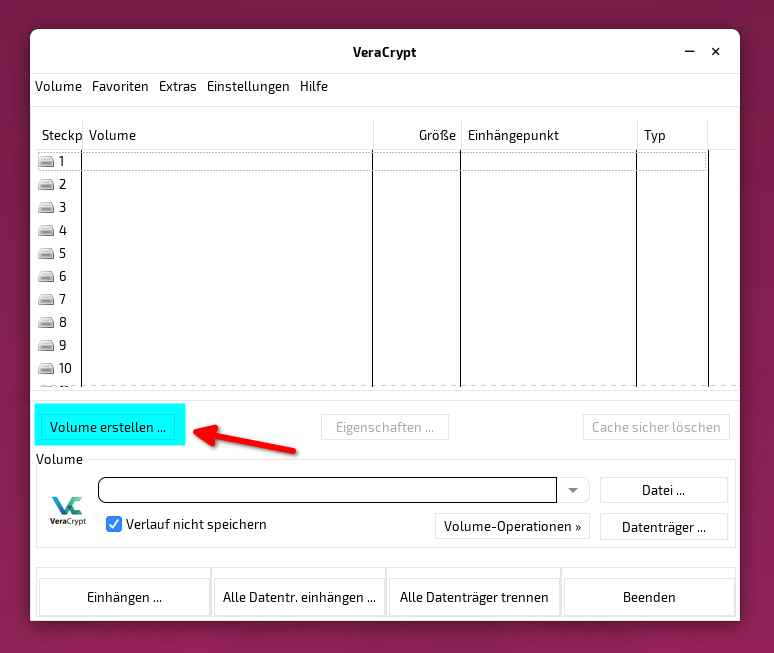This screenshot has width=774, height=653.
Task: Click the Datei button
Action: [x=664, y=490]
